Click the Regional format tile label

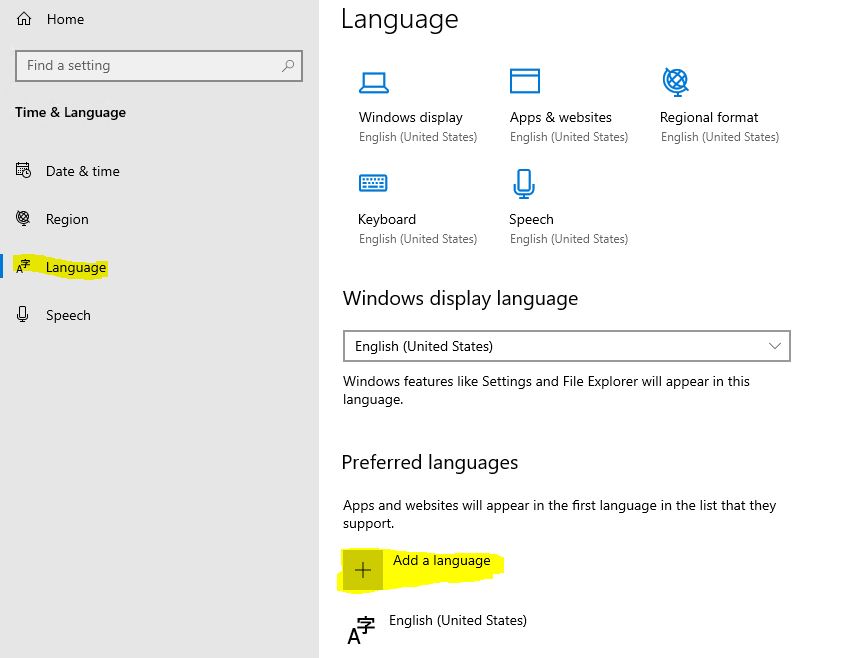tap(709, 118)
